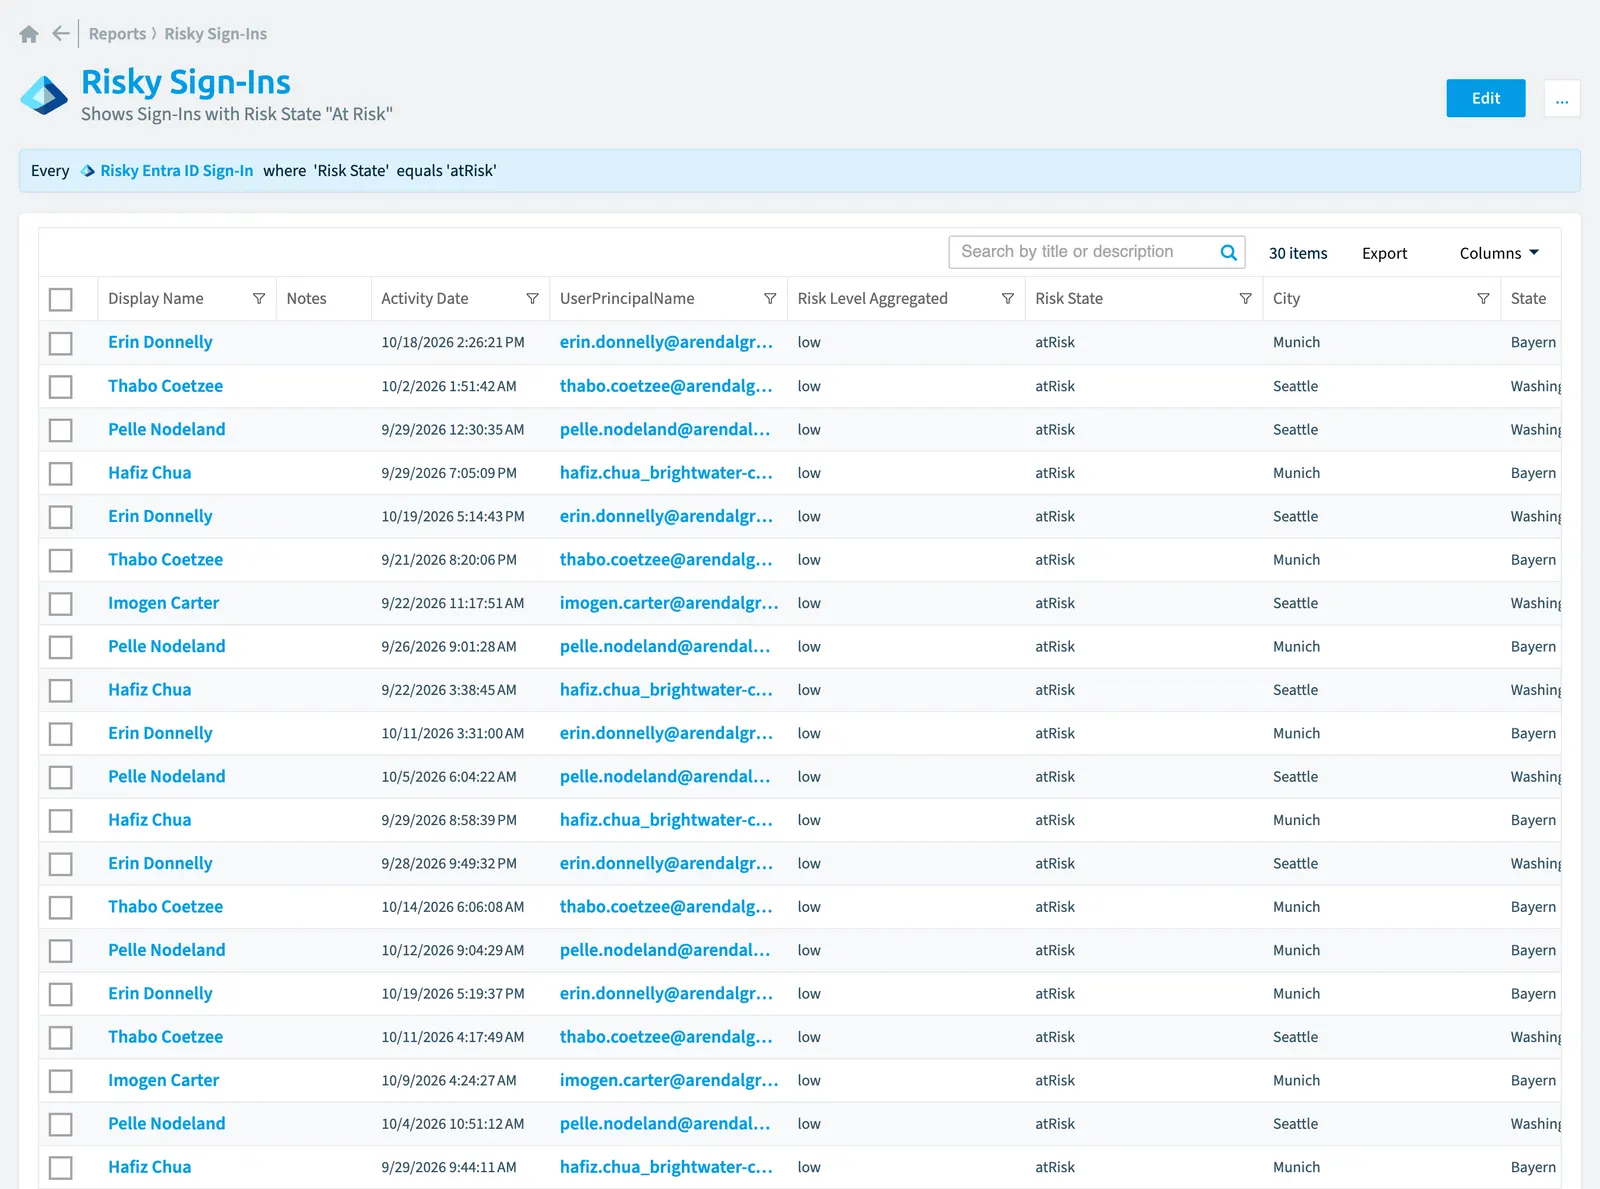Open the UserPrincipalName column filter
Screen dimensions: 1600x1189
tap(770, 299)
